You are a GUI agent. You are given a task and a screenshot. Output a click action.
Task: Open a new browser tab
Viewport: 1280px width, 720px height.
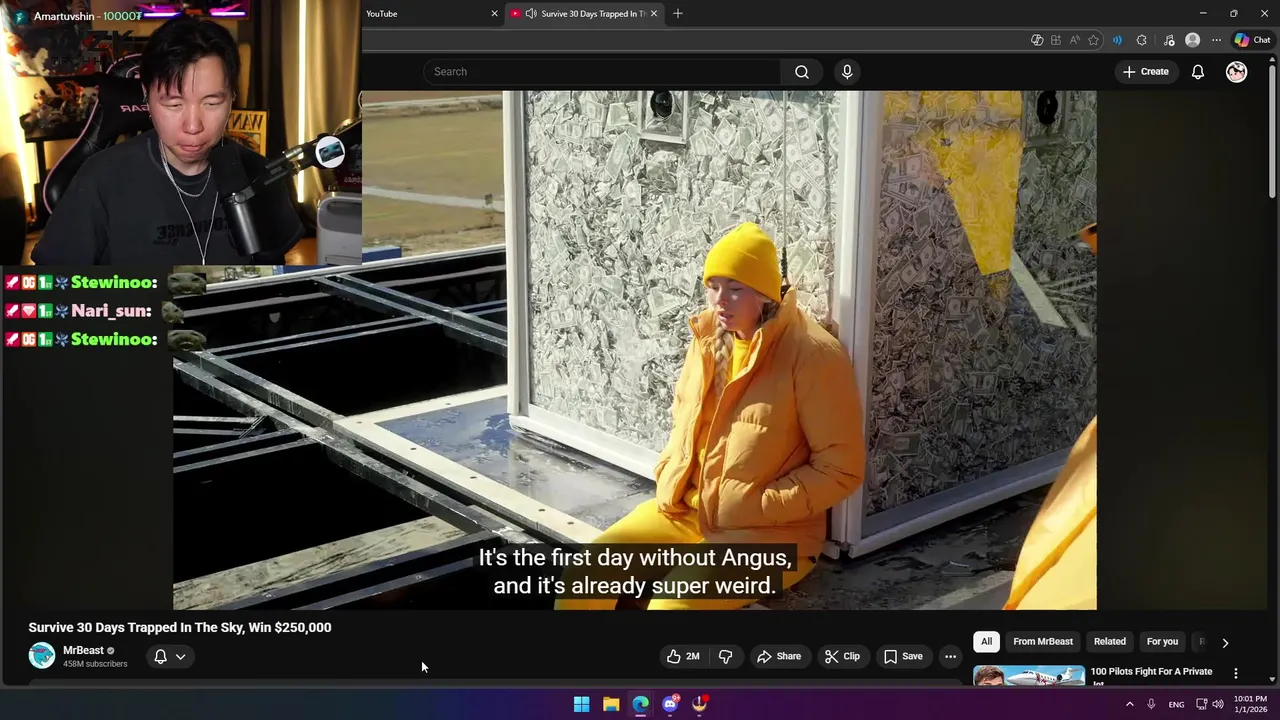click(678, 14)
